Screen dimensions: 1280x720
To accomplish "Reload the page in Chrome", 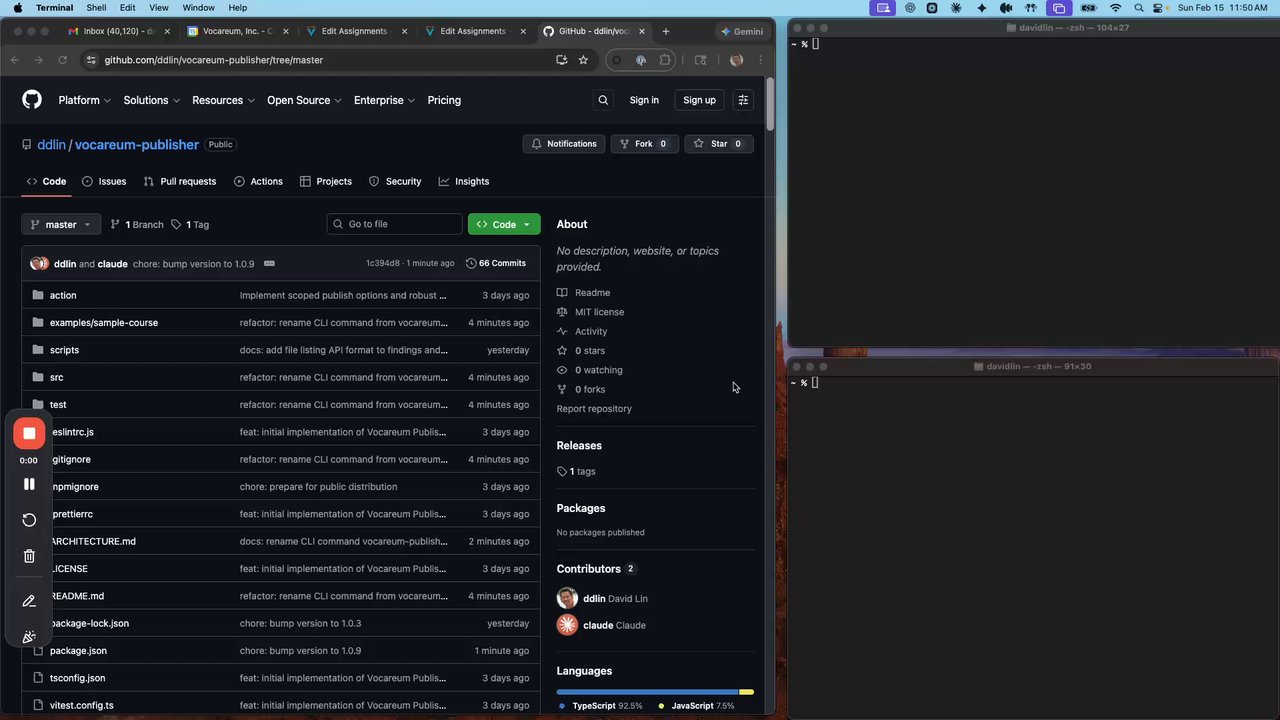I will click(x=62, y=60).
